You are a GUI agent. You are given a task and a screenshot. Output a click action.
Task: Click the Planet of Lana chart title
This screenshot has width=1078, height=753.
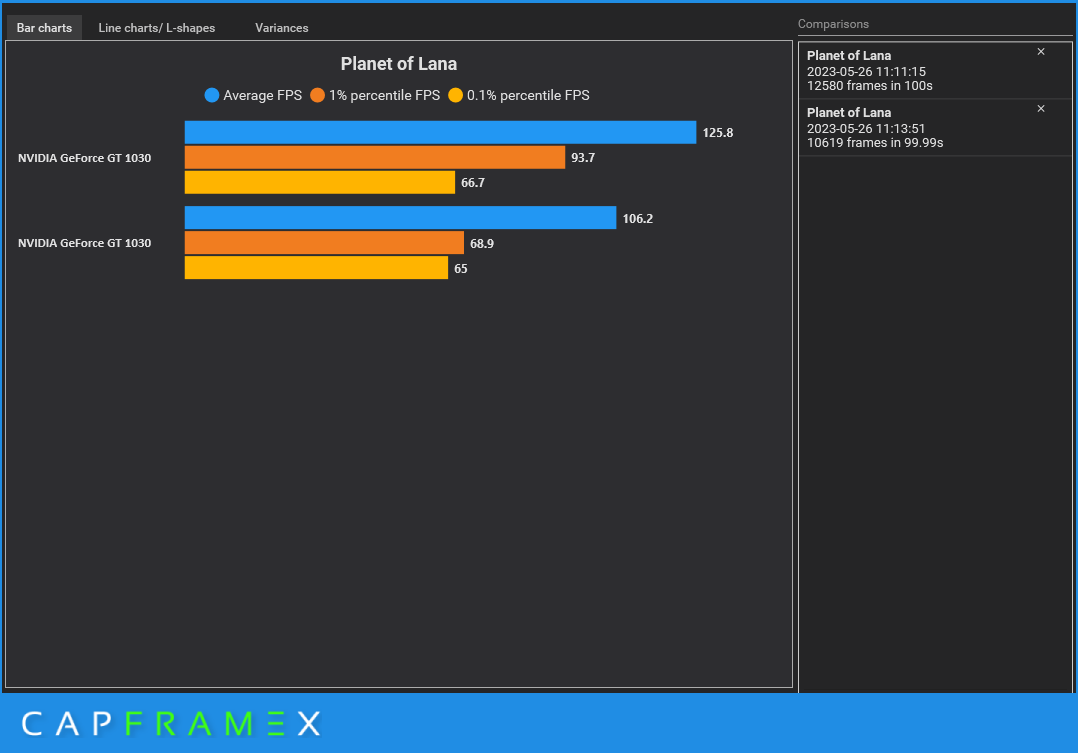tap(399, 64)
